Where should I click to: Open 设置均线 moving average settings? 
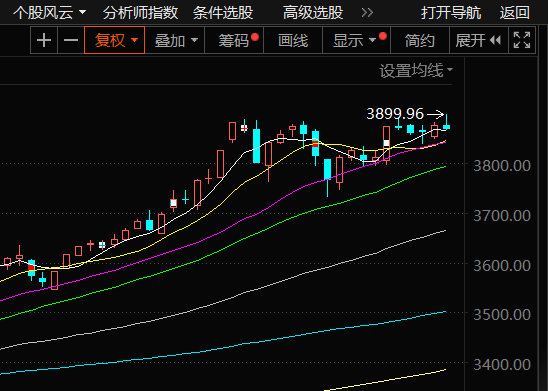[416, 71]
